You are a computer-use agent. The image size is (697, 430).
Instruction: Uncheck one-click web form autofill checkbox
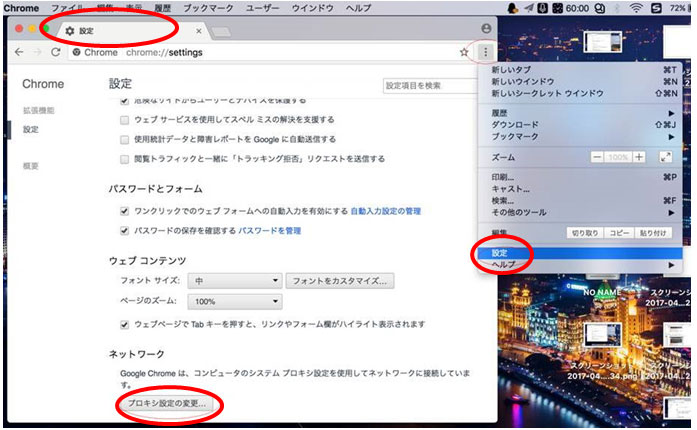[x=124, y=211]
